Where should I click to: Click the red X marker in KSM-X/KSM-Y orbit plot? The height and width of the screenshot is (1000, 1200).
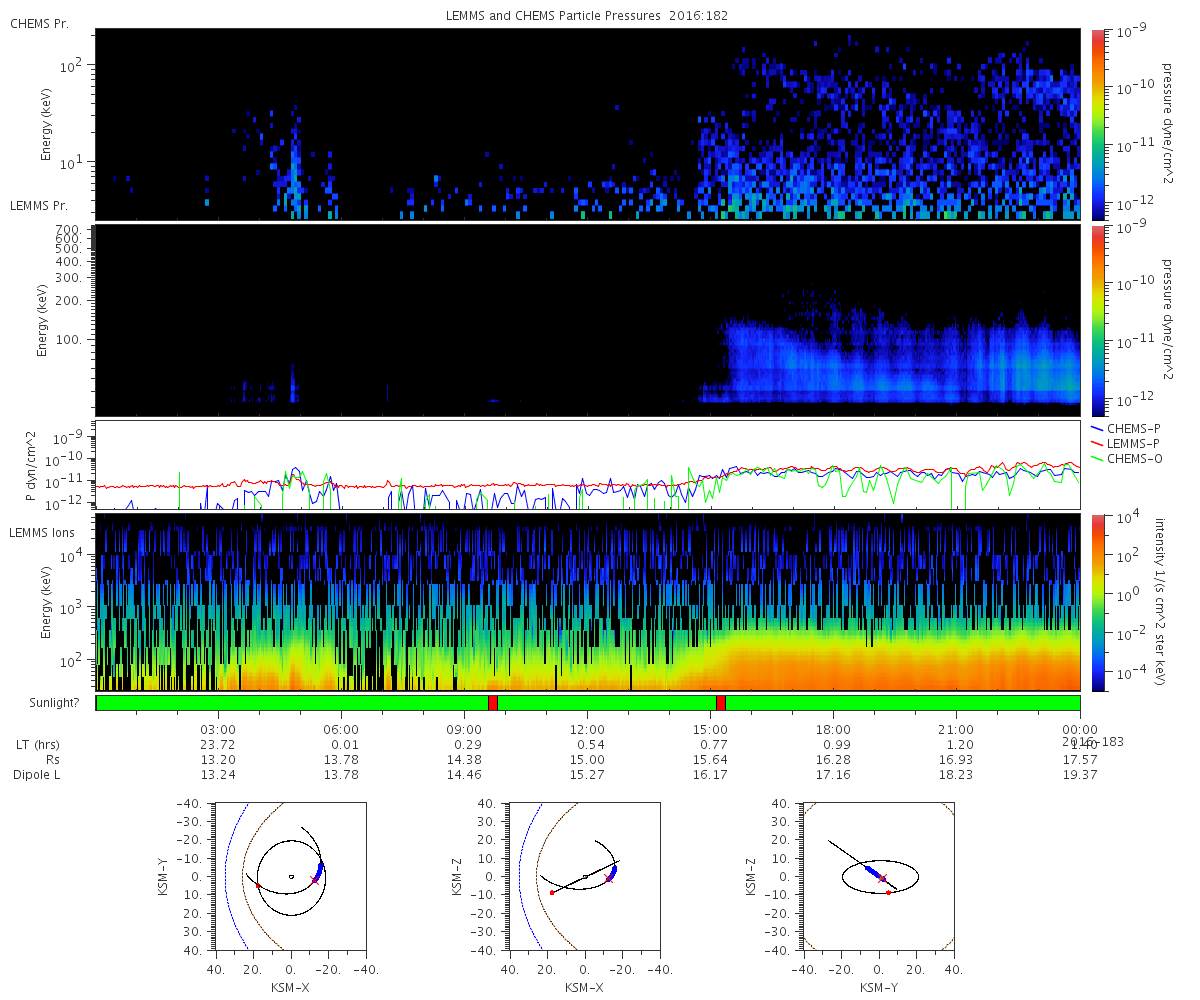tap(315, 880)
